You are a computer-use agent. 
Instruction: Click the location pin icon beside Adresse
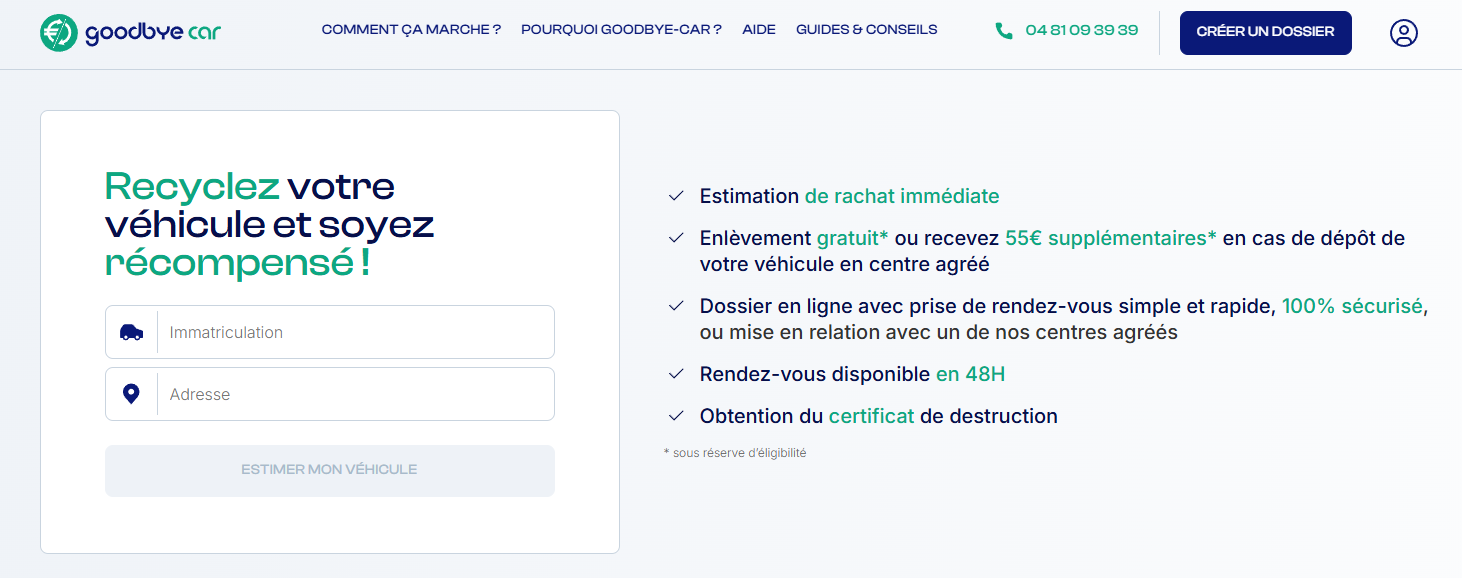tap(131, 394)
